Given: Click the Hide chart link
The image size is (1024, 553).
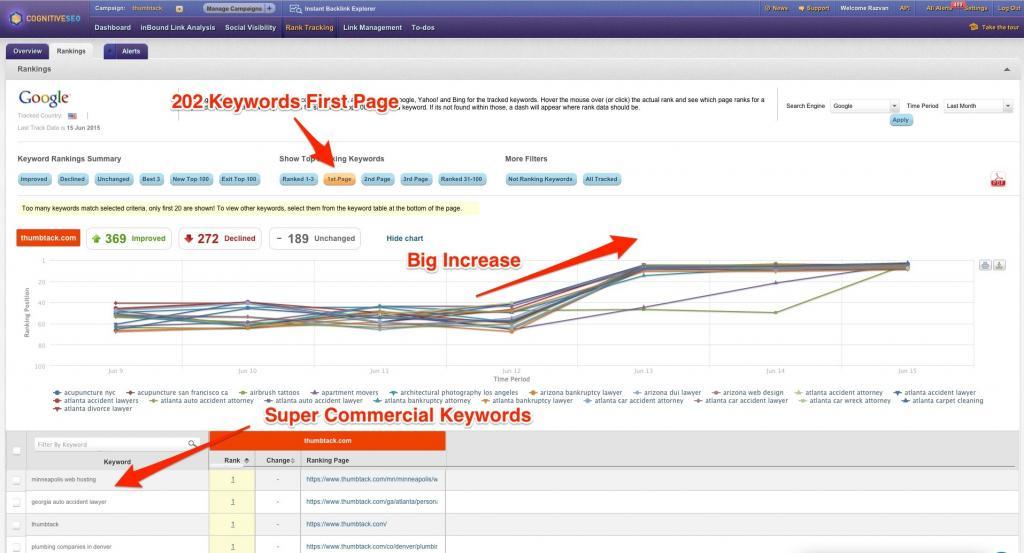Looking at the screenshot, I should click(404, 239).
